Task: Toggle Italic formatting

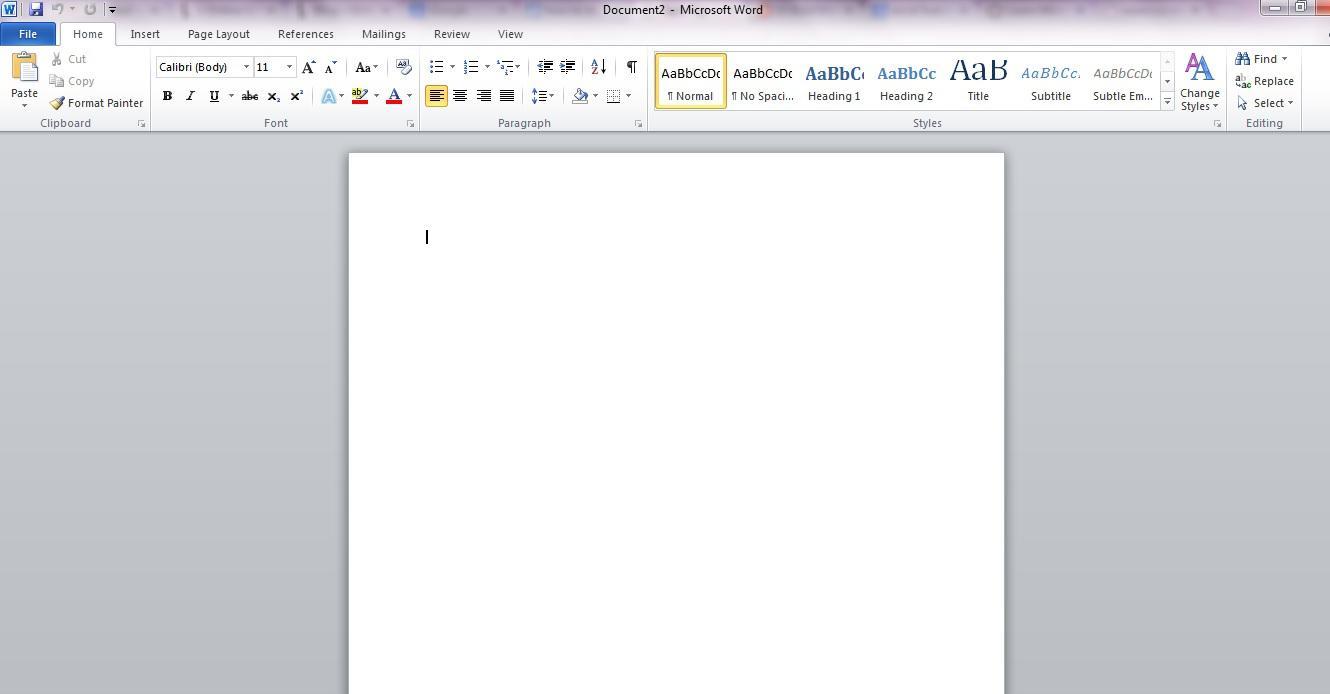Action: [x=190, y=96]
